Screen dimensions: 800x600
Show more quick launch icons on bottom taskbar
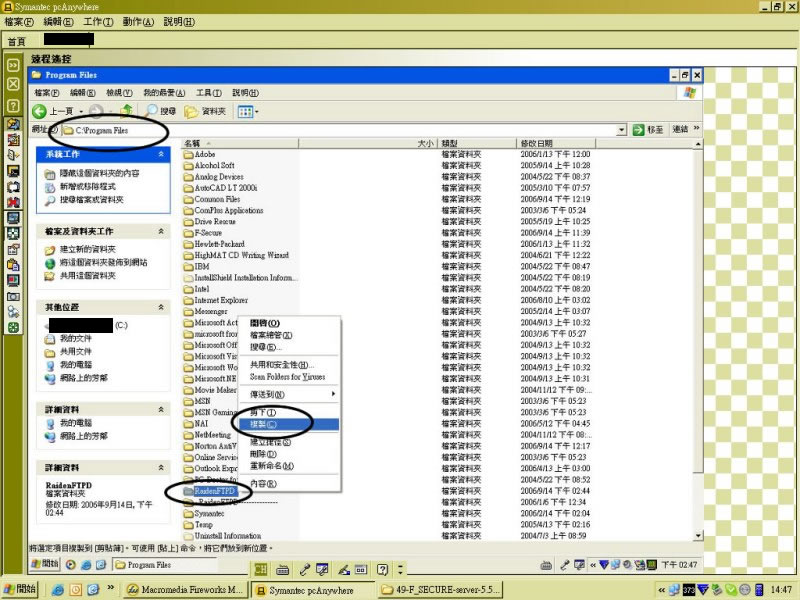click(110, 588)
